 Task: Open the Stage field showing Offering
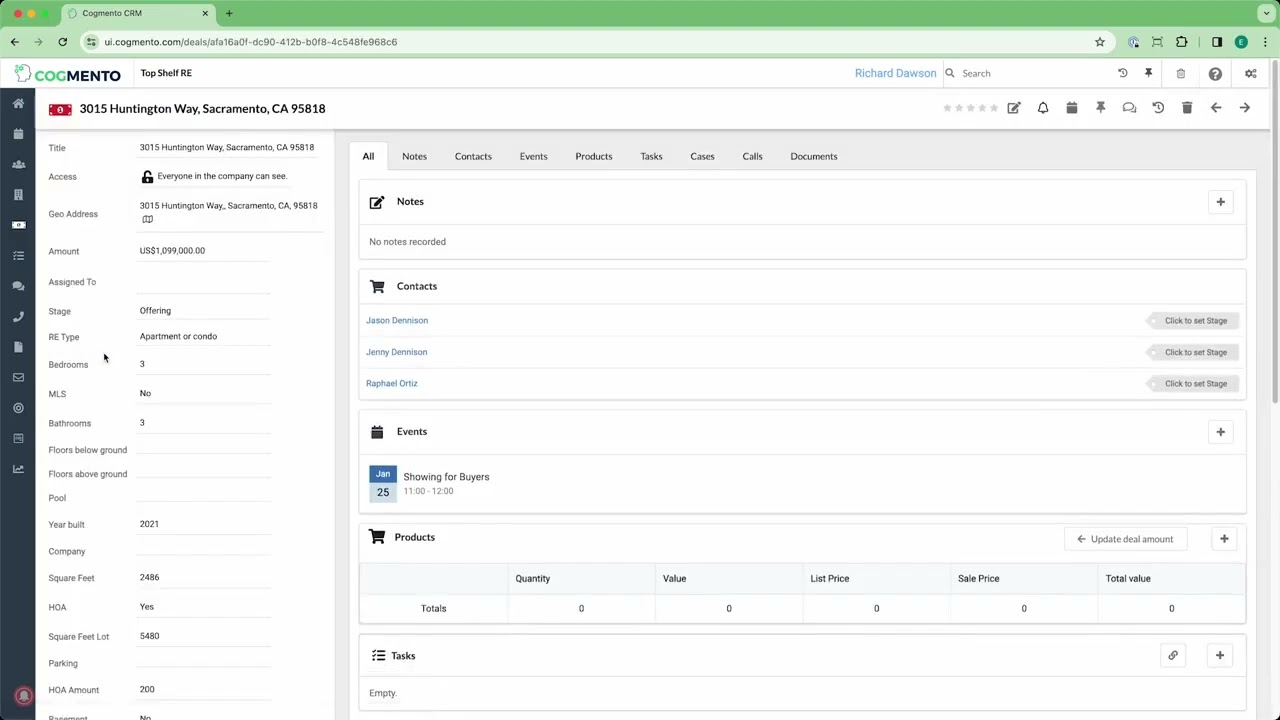pyautogui.click(x=204, y=311)
